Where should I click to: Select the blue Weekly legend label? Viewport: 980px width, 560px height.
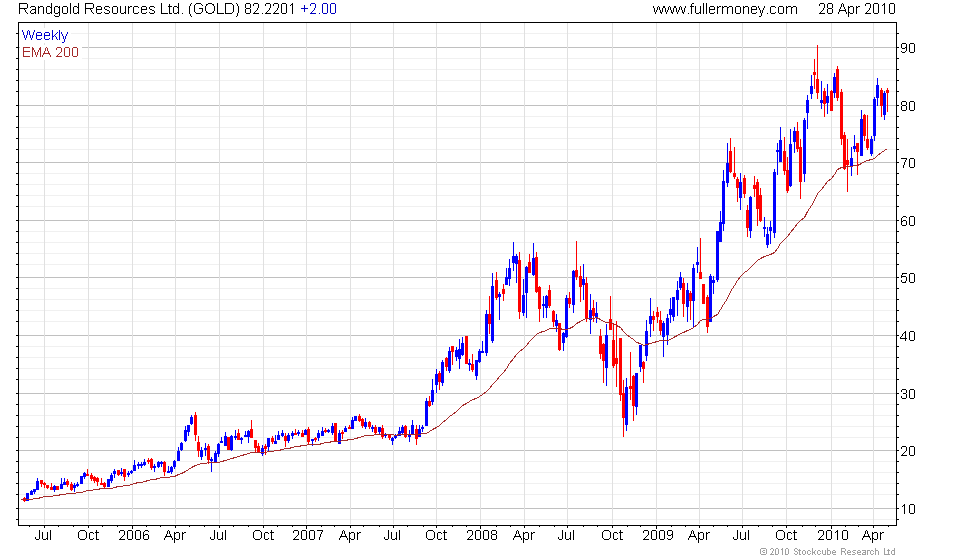pos(44,36)
